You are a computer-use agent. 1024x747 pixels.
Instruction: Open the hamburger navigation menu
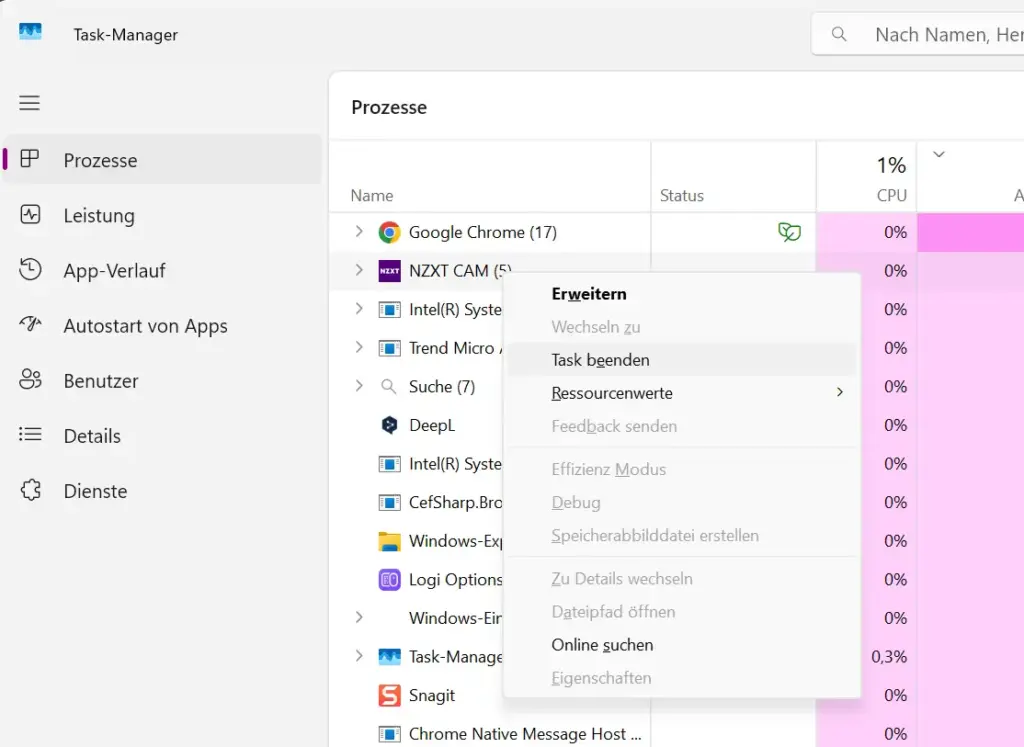click(x=29, y=103)
